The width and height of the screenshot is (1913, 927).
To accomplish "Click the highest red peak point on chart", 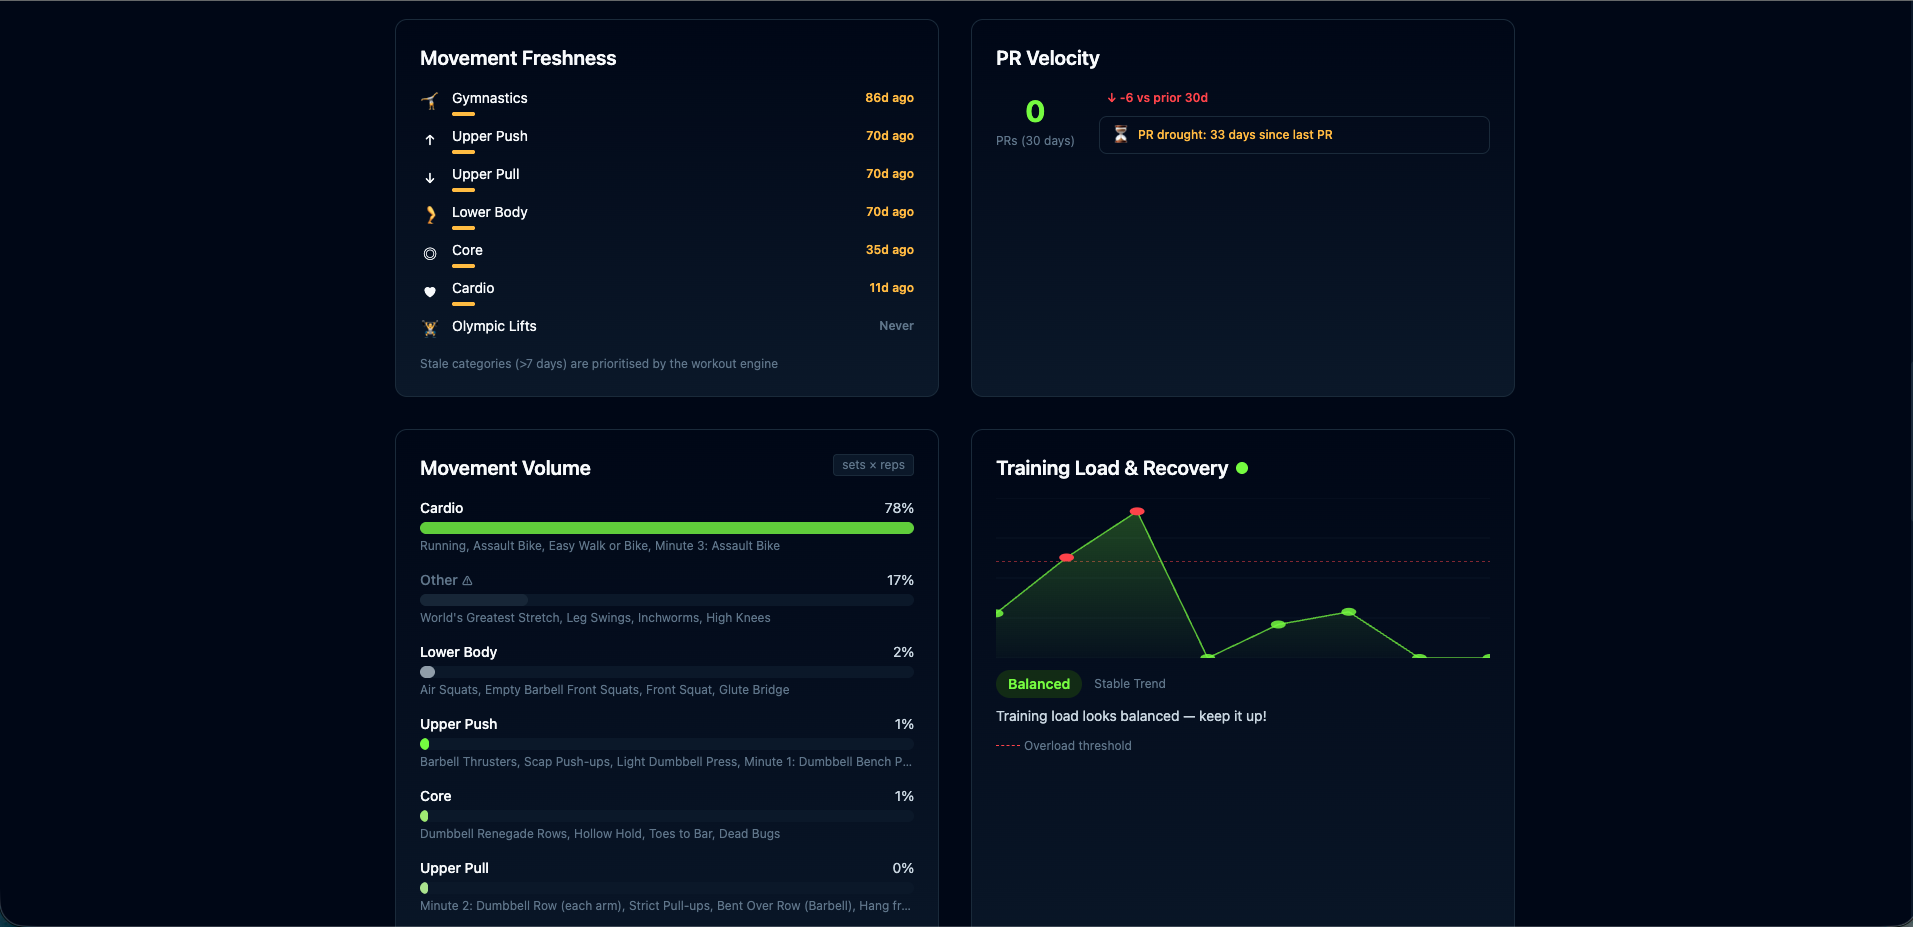I will coord(1137,512).
